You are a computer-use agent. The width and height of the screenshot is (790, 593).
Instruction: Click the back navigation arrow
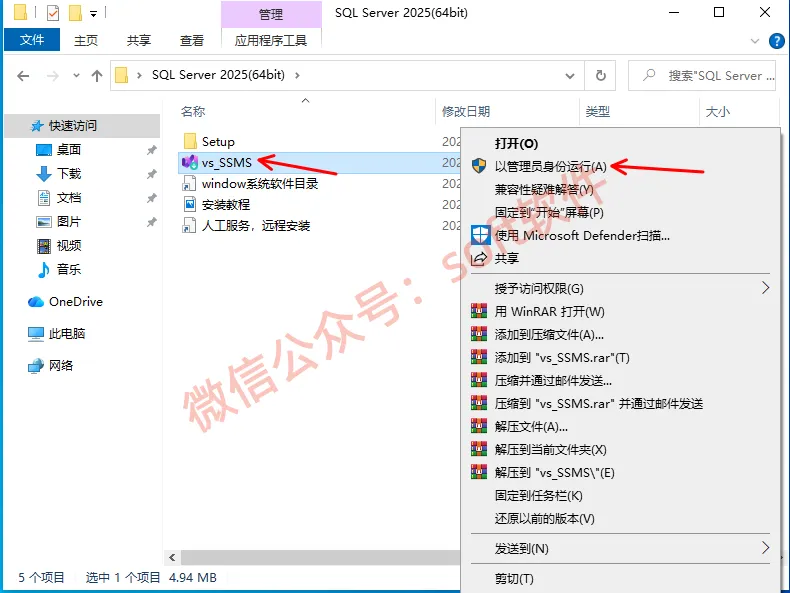(x=23, y=76)
